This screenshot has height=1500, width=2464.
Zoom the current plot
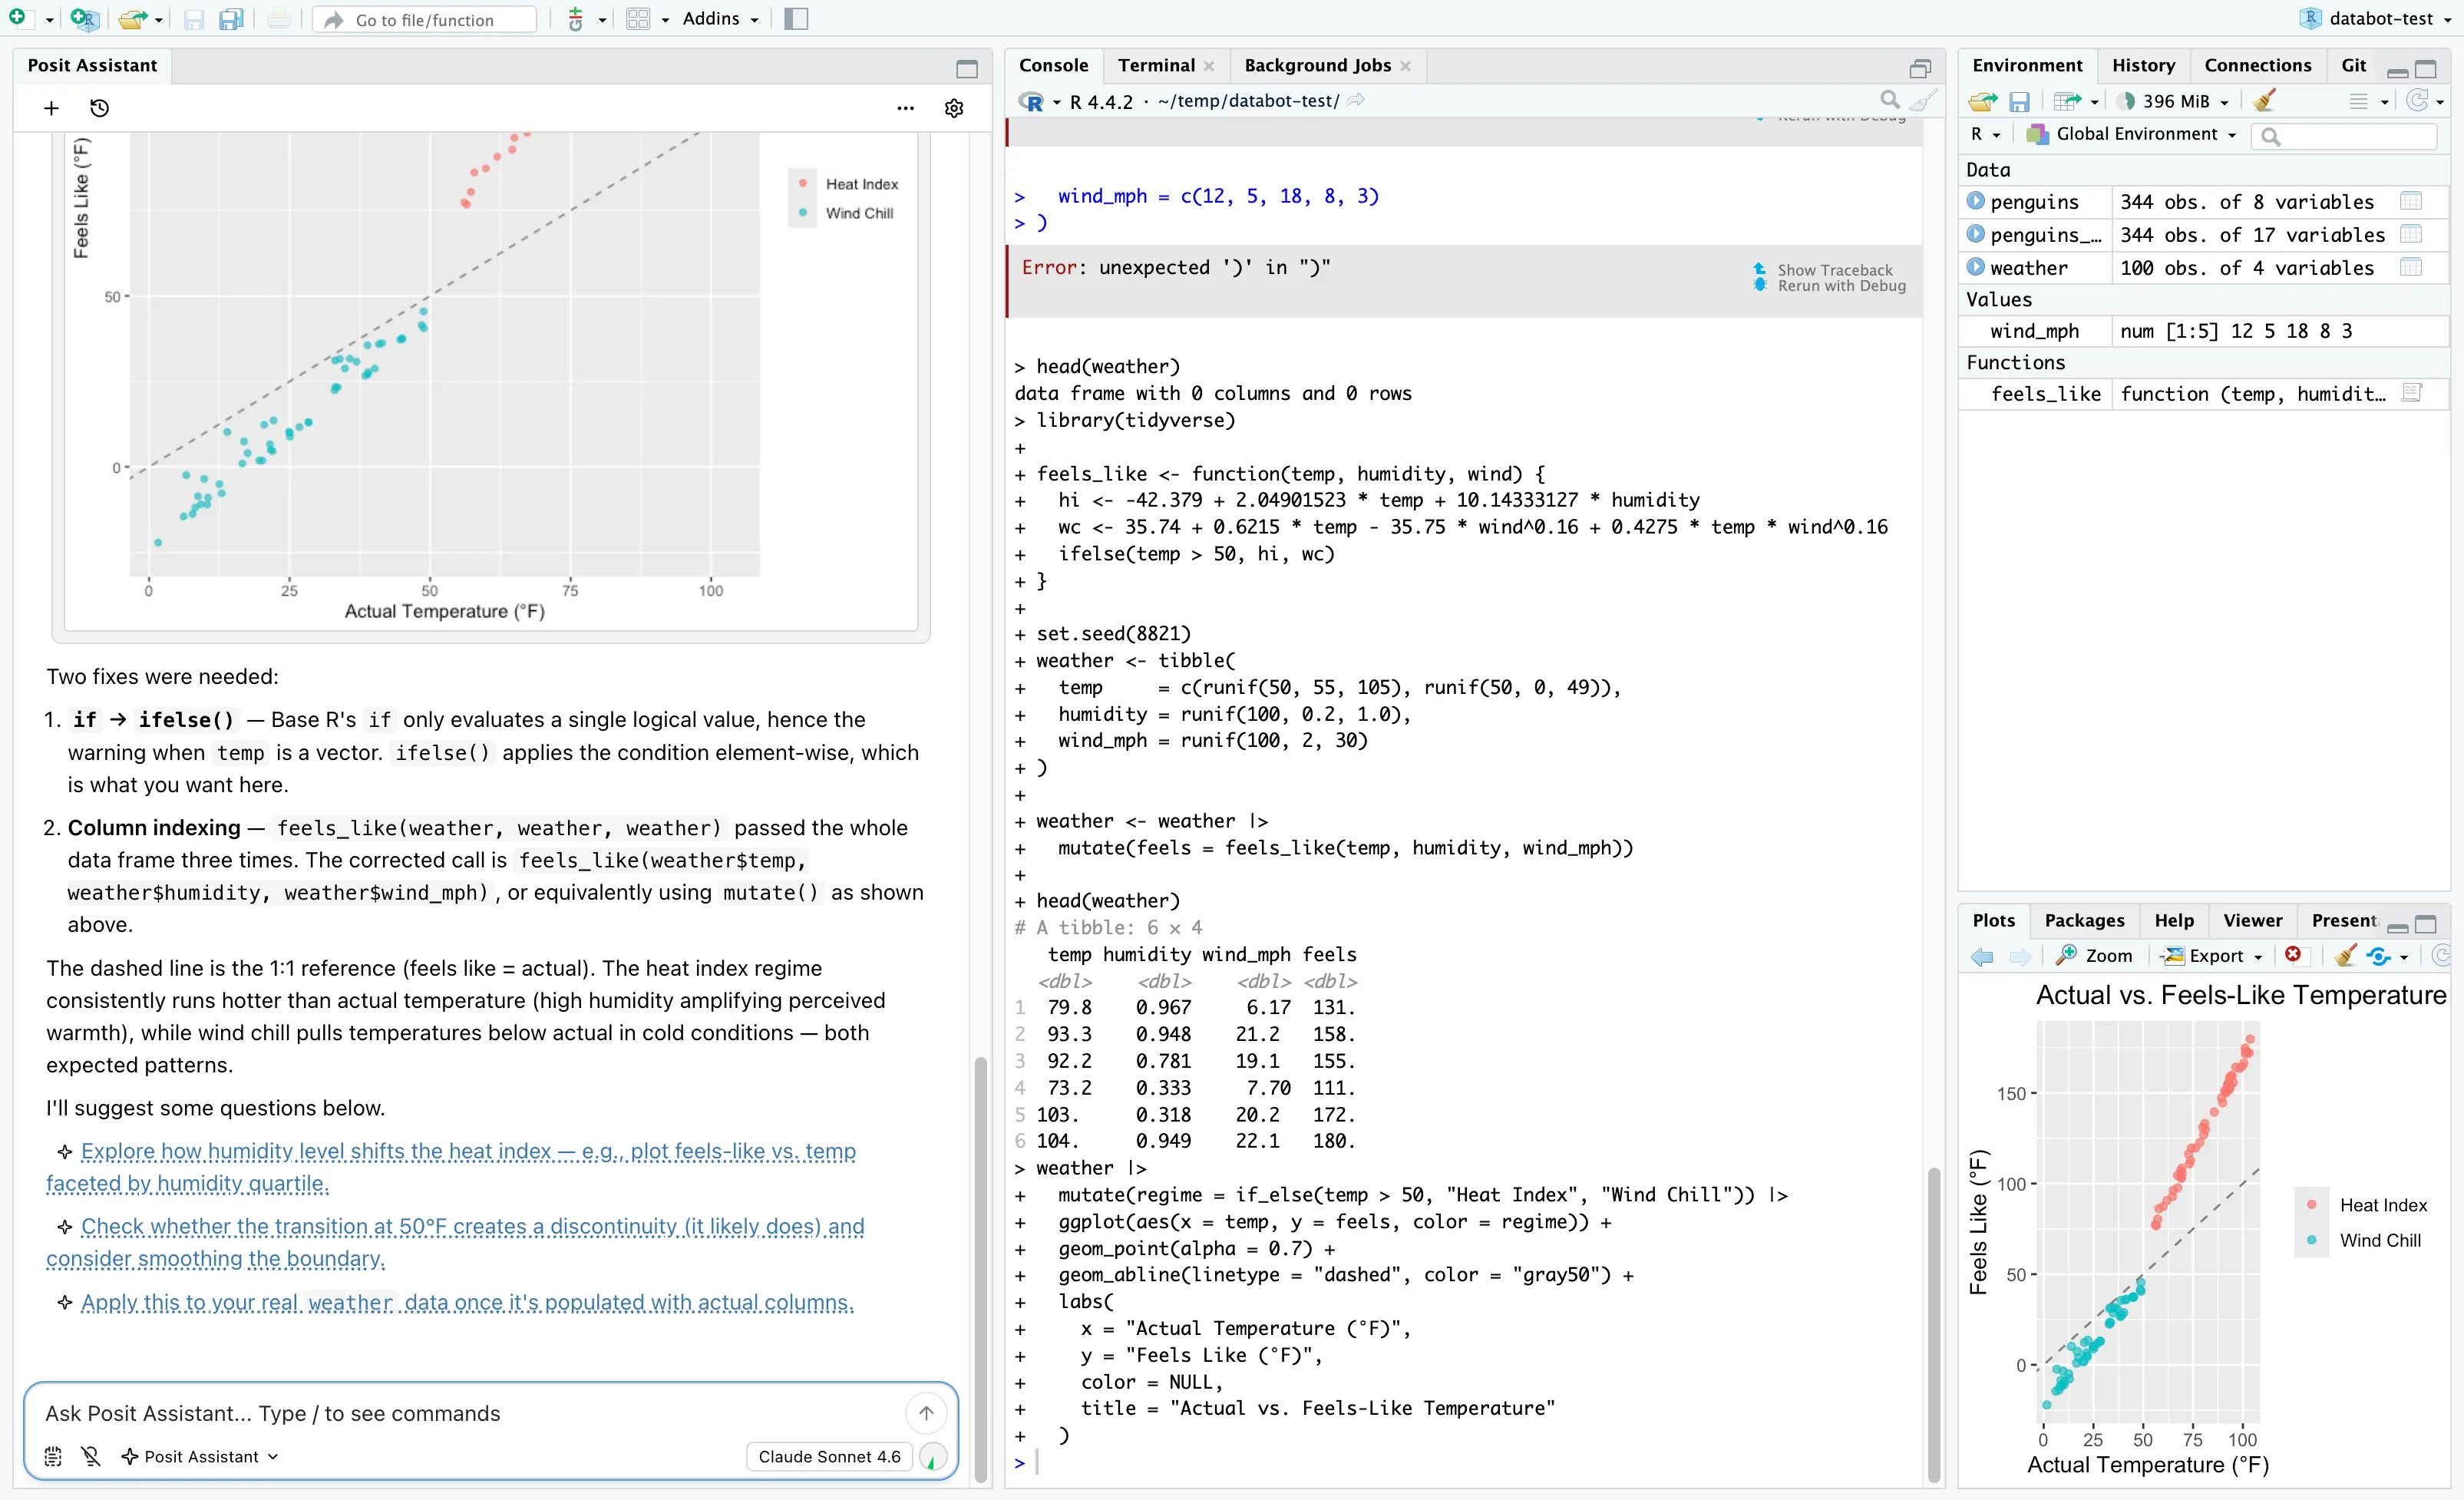[2095, 955]
